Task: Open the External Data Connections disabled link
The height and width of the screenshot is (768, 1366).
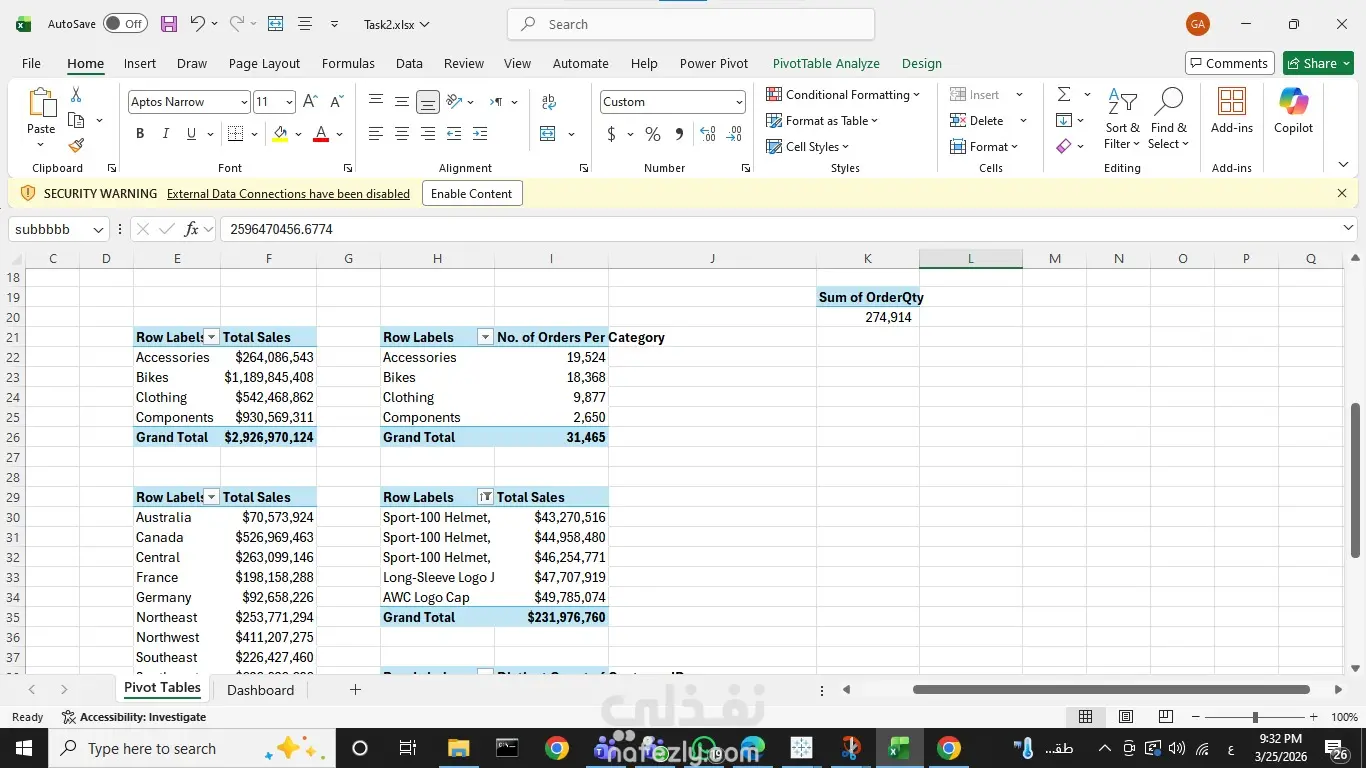Action: point(288,194)
